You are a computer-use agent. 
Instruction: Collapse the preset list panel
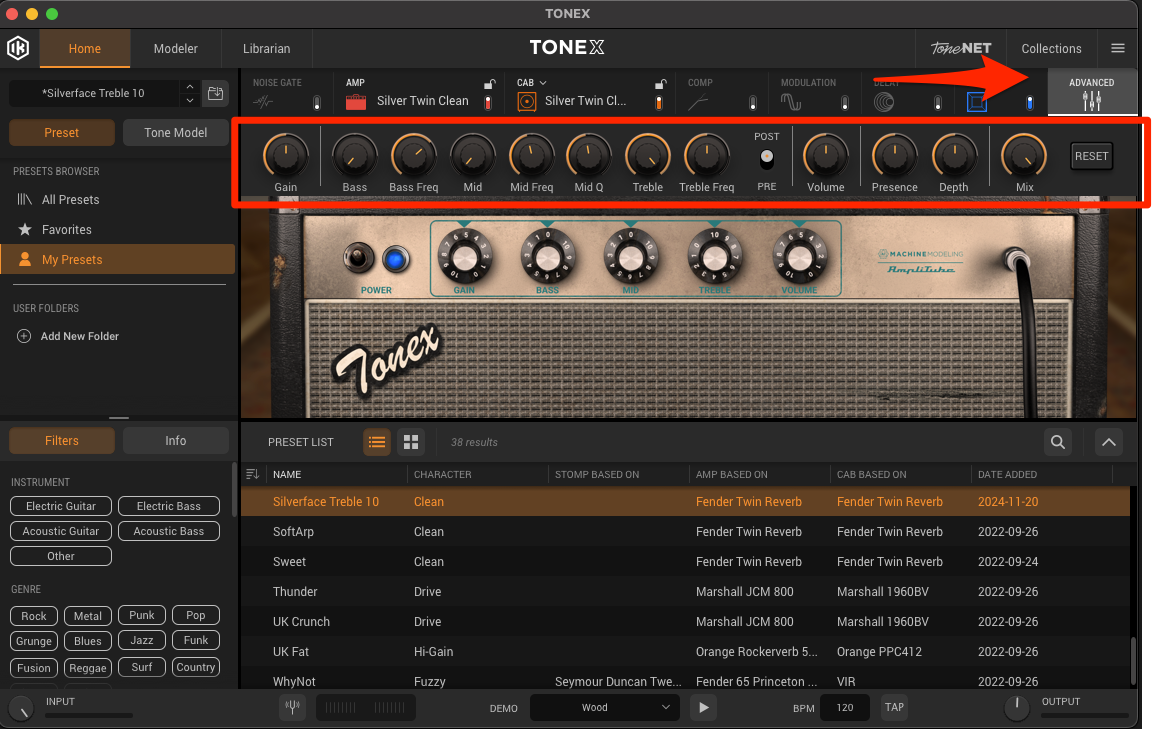pyautogui.click(x=1108, y=442)
